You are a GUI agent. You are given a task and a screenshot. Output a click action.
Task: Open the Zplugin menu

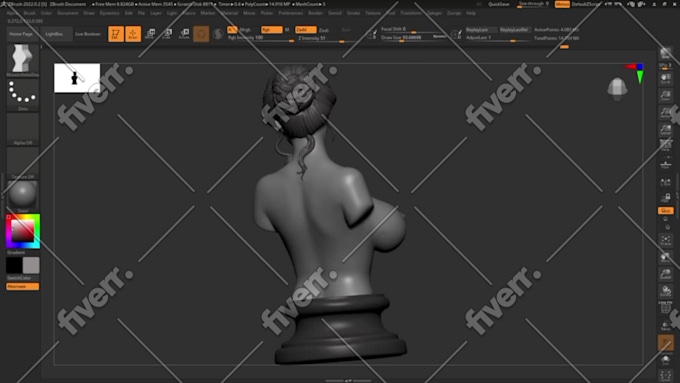434,13
